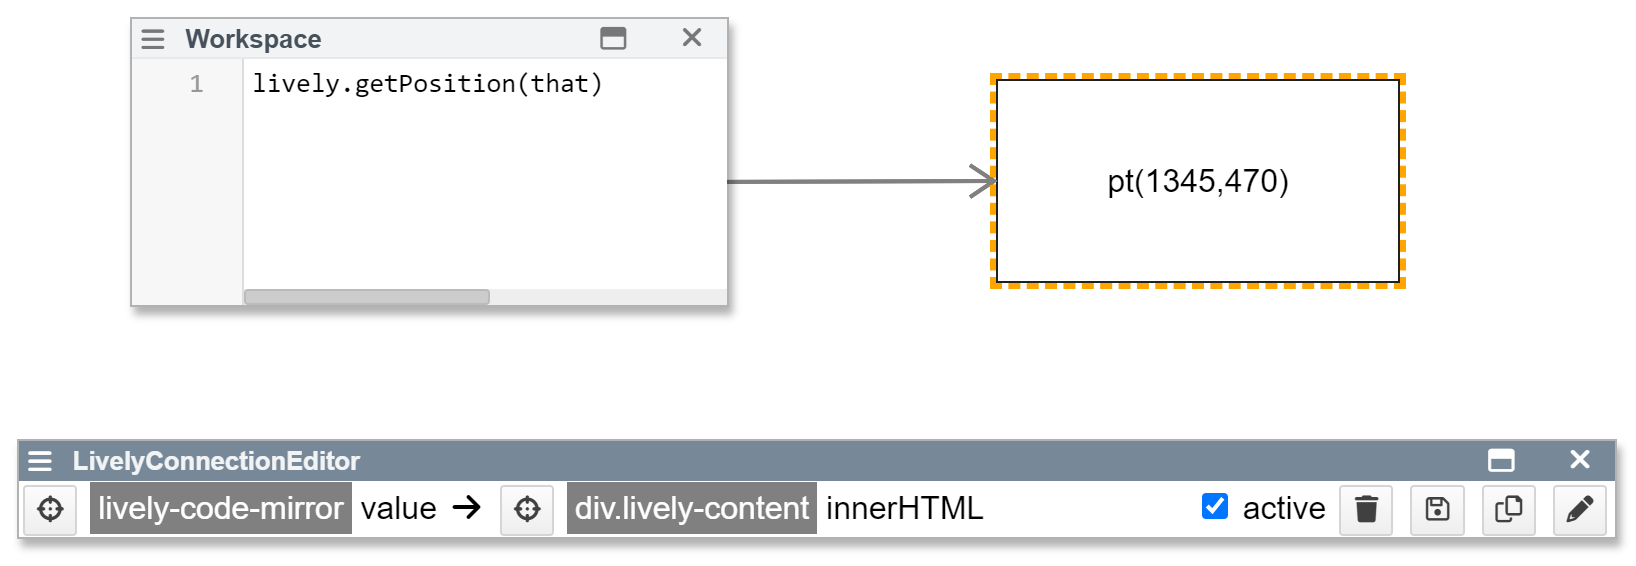Close the LivelyConnectionEditor window
1636x566 pixels.
click(1580, 460)
